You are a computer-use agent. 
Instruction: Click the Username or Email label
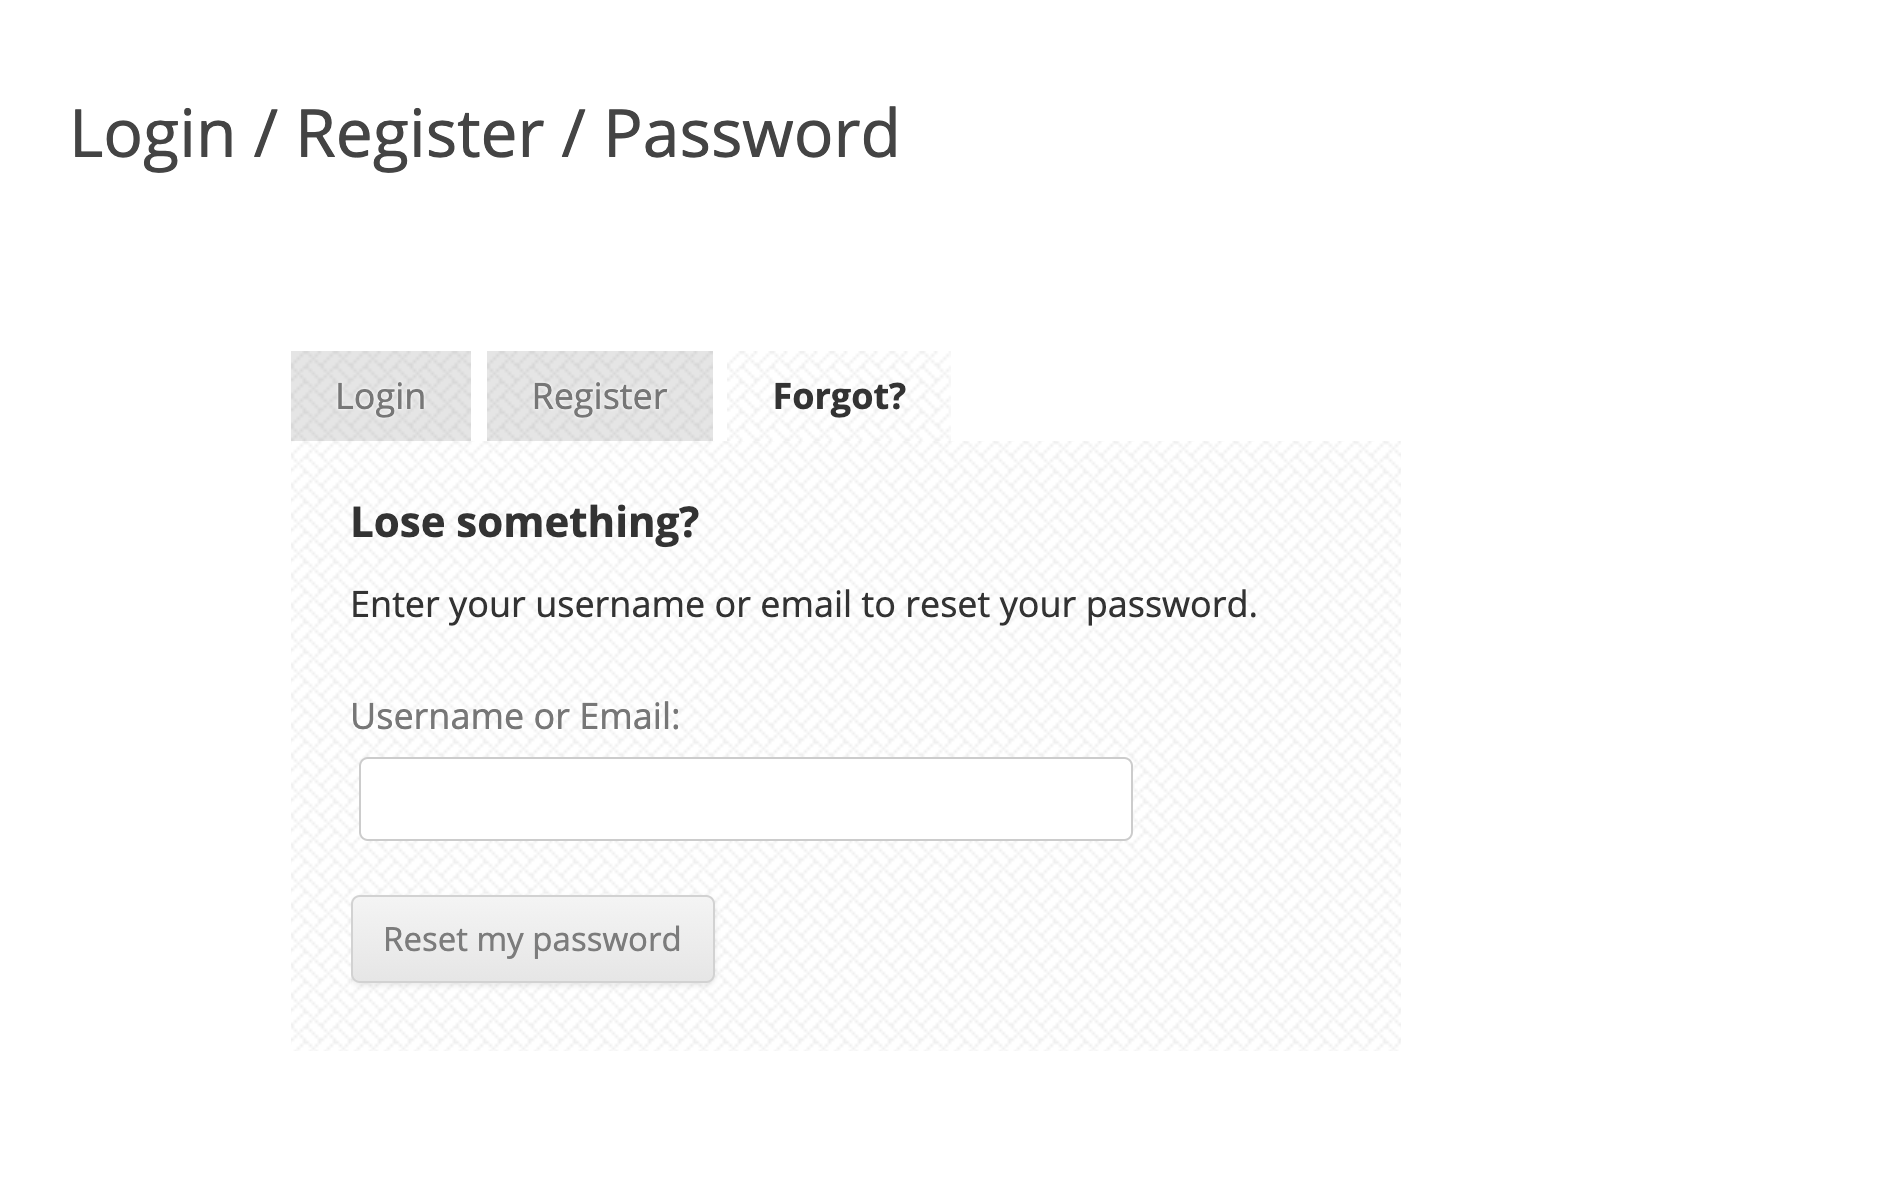click(516, 716)
